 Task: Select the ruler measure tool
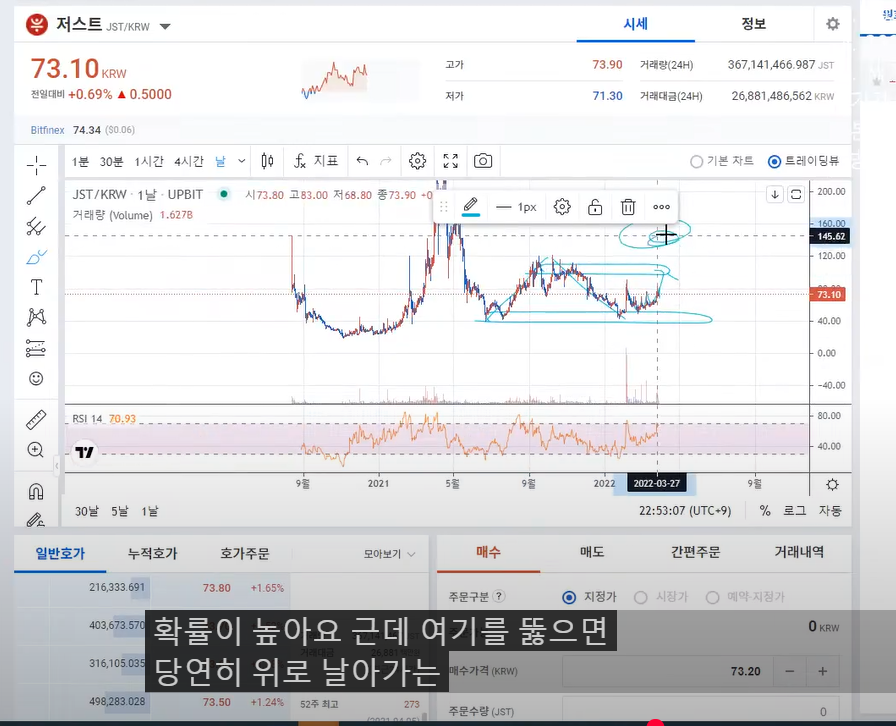point(36,420)
